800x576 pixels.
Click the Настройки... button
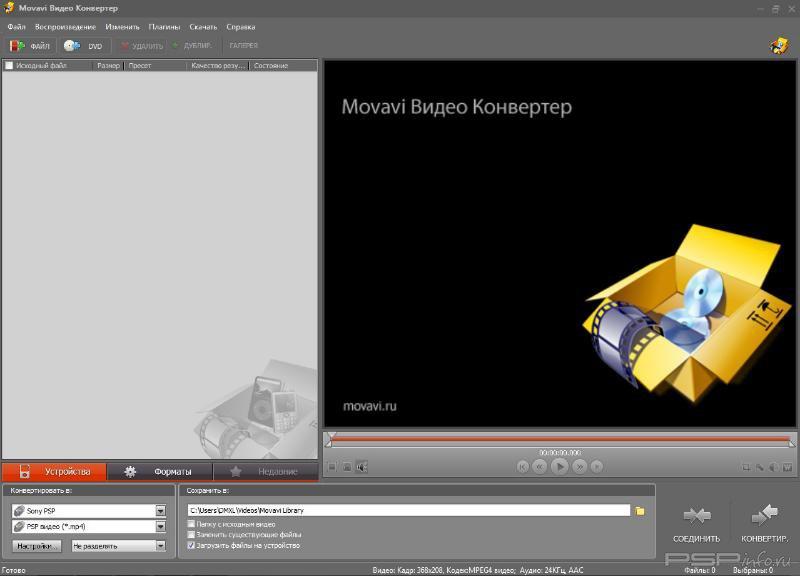[38, 546]
